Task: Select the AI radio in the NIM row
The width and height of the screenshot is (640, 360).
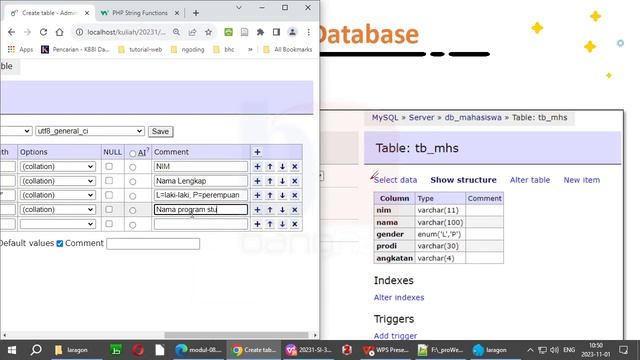Action: click(x=133, y=167)
